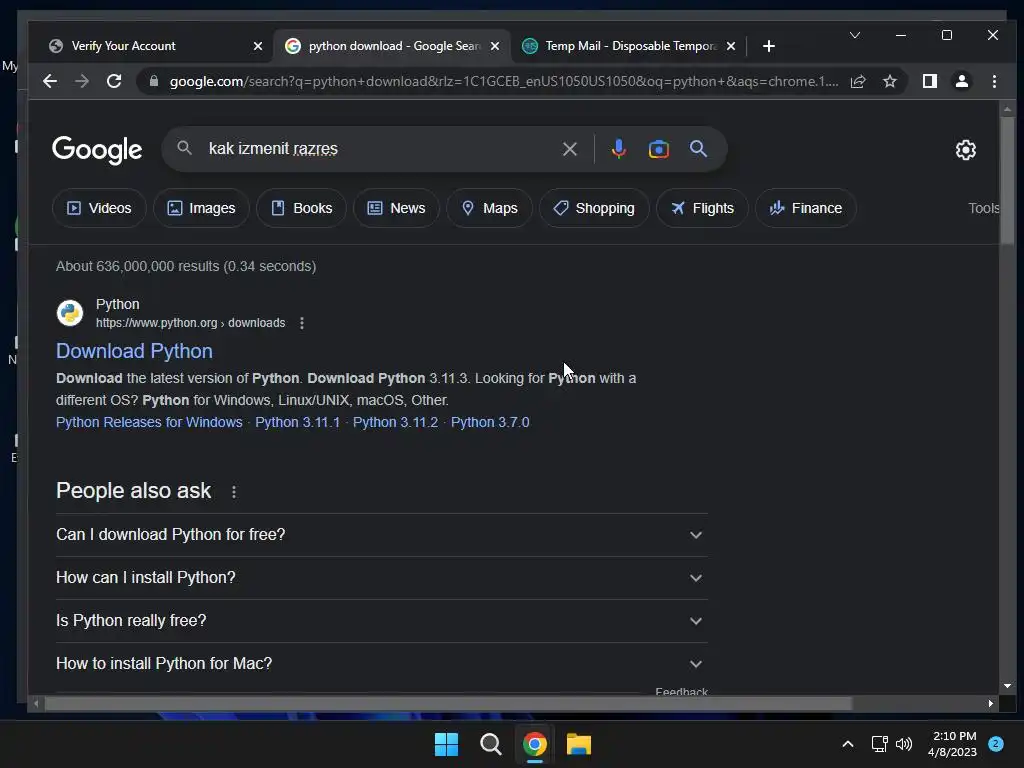The width and height of the screenshot is (1024, 768).
Task: Open the Download Python result link
Action: pyautogui.click(x=134, y=351)
